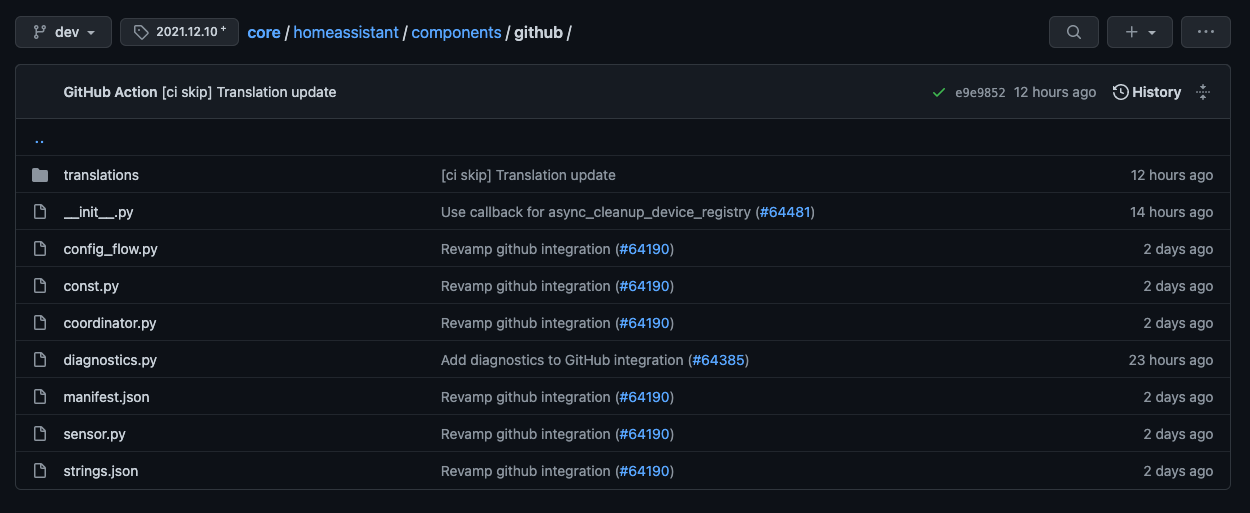Click the expand file tree icon

point(1203,92)
